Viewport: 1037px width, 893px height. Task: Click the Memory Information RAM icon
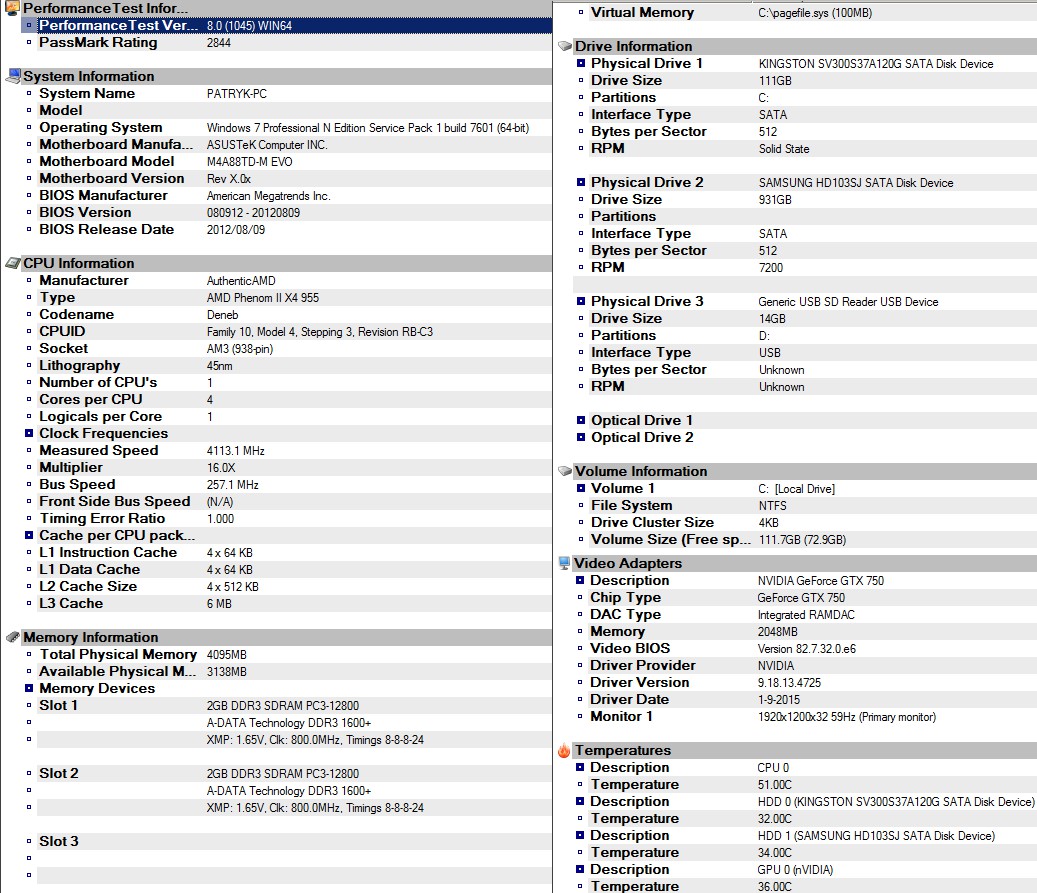click(13, 637)
